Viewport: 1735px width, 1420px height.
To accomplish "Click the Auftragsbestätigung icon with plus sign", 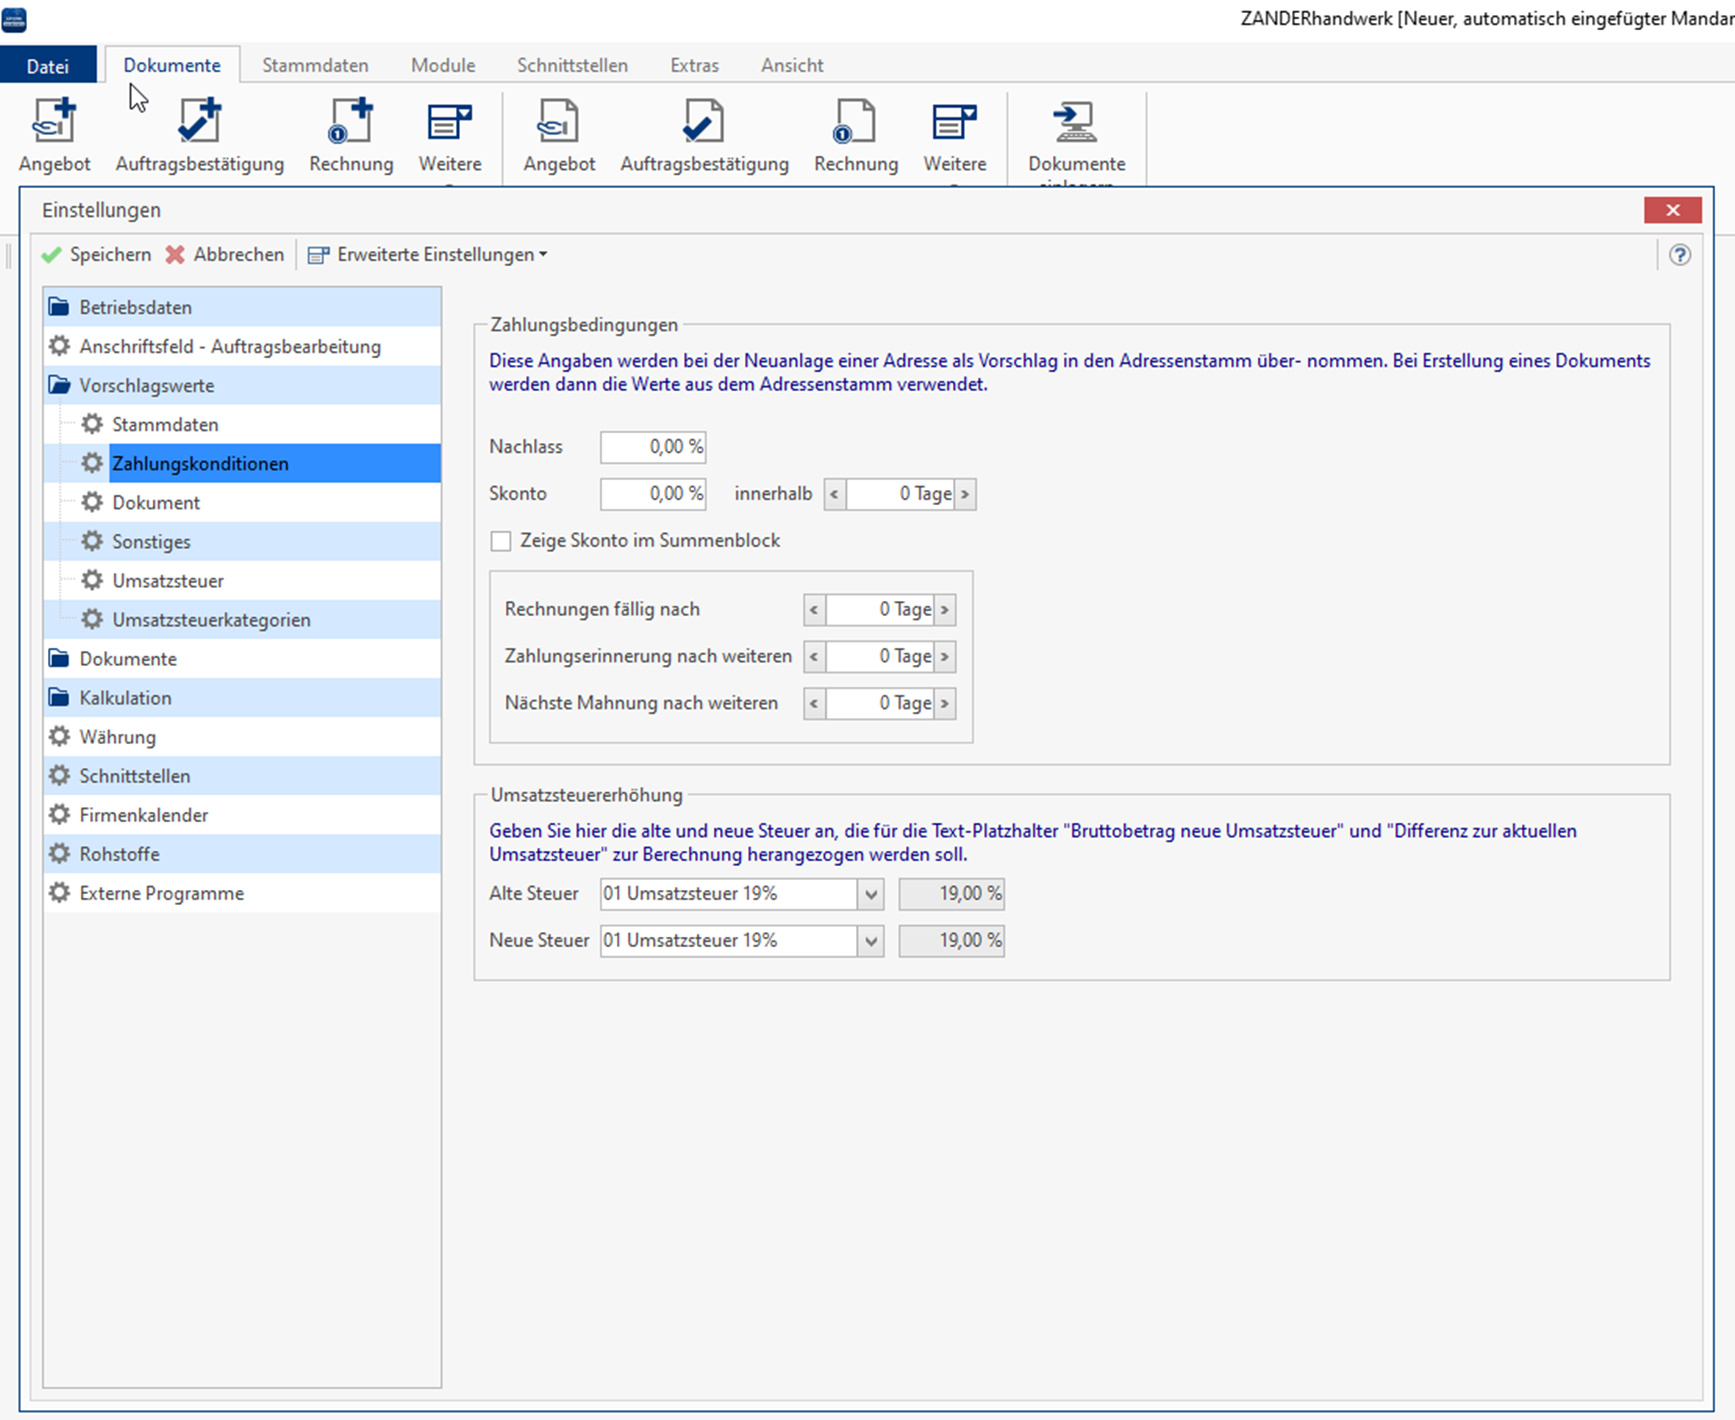I will (x=199, y=123).
